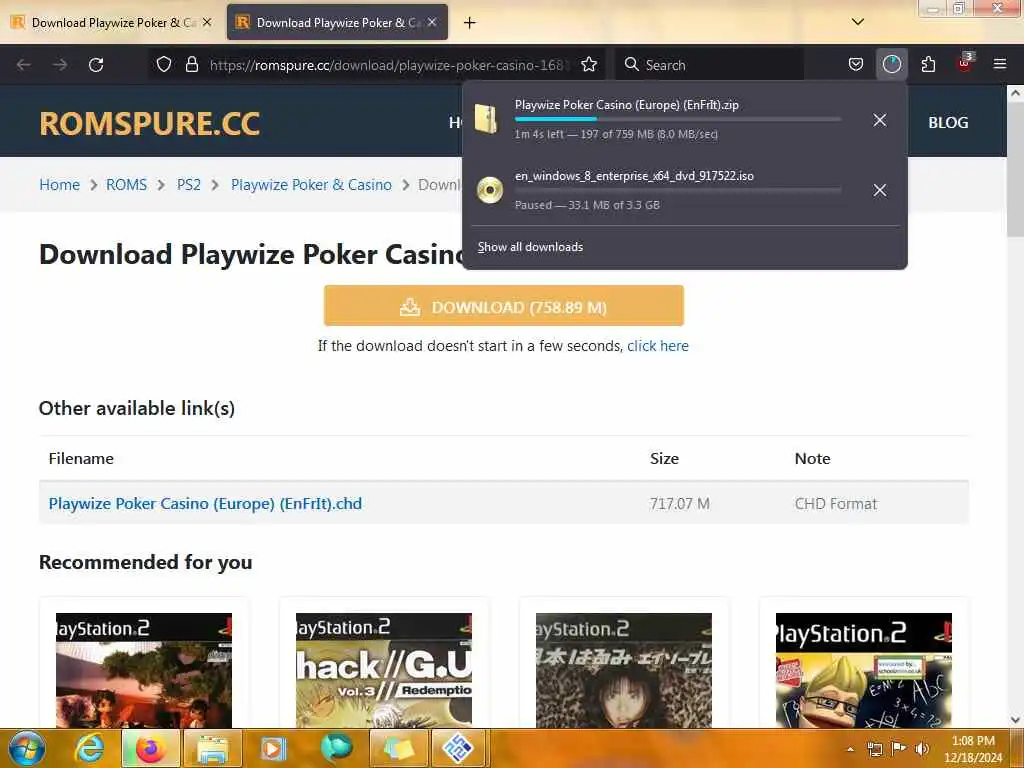Click the scrollbar up arrow
The height and width of the screenshot is (768, 1024).
(x=1015, y=93)
